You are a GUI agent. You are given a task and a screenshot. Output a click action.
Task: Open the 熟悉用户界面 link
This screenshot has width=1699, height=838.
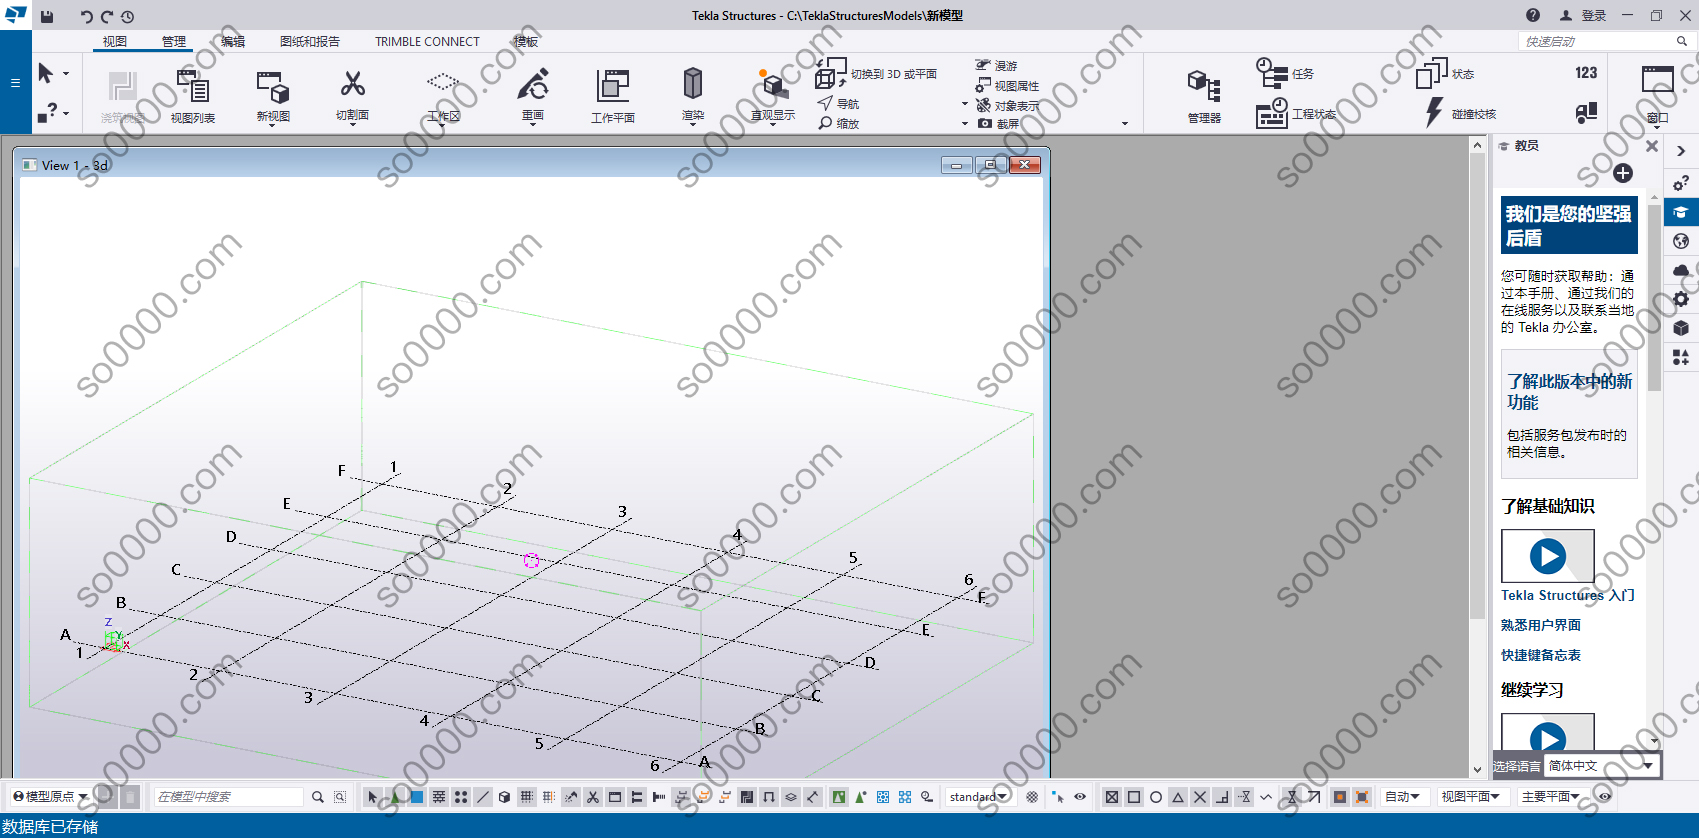tap(1541, 625)
